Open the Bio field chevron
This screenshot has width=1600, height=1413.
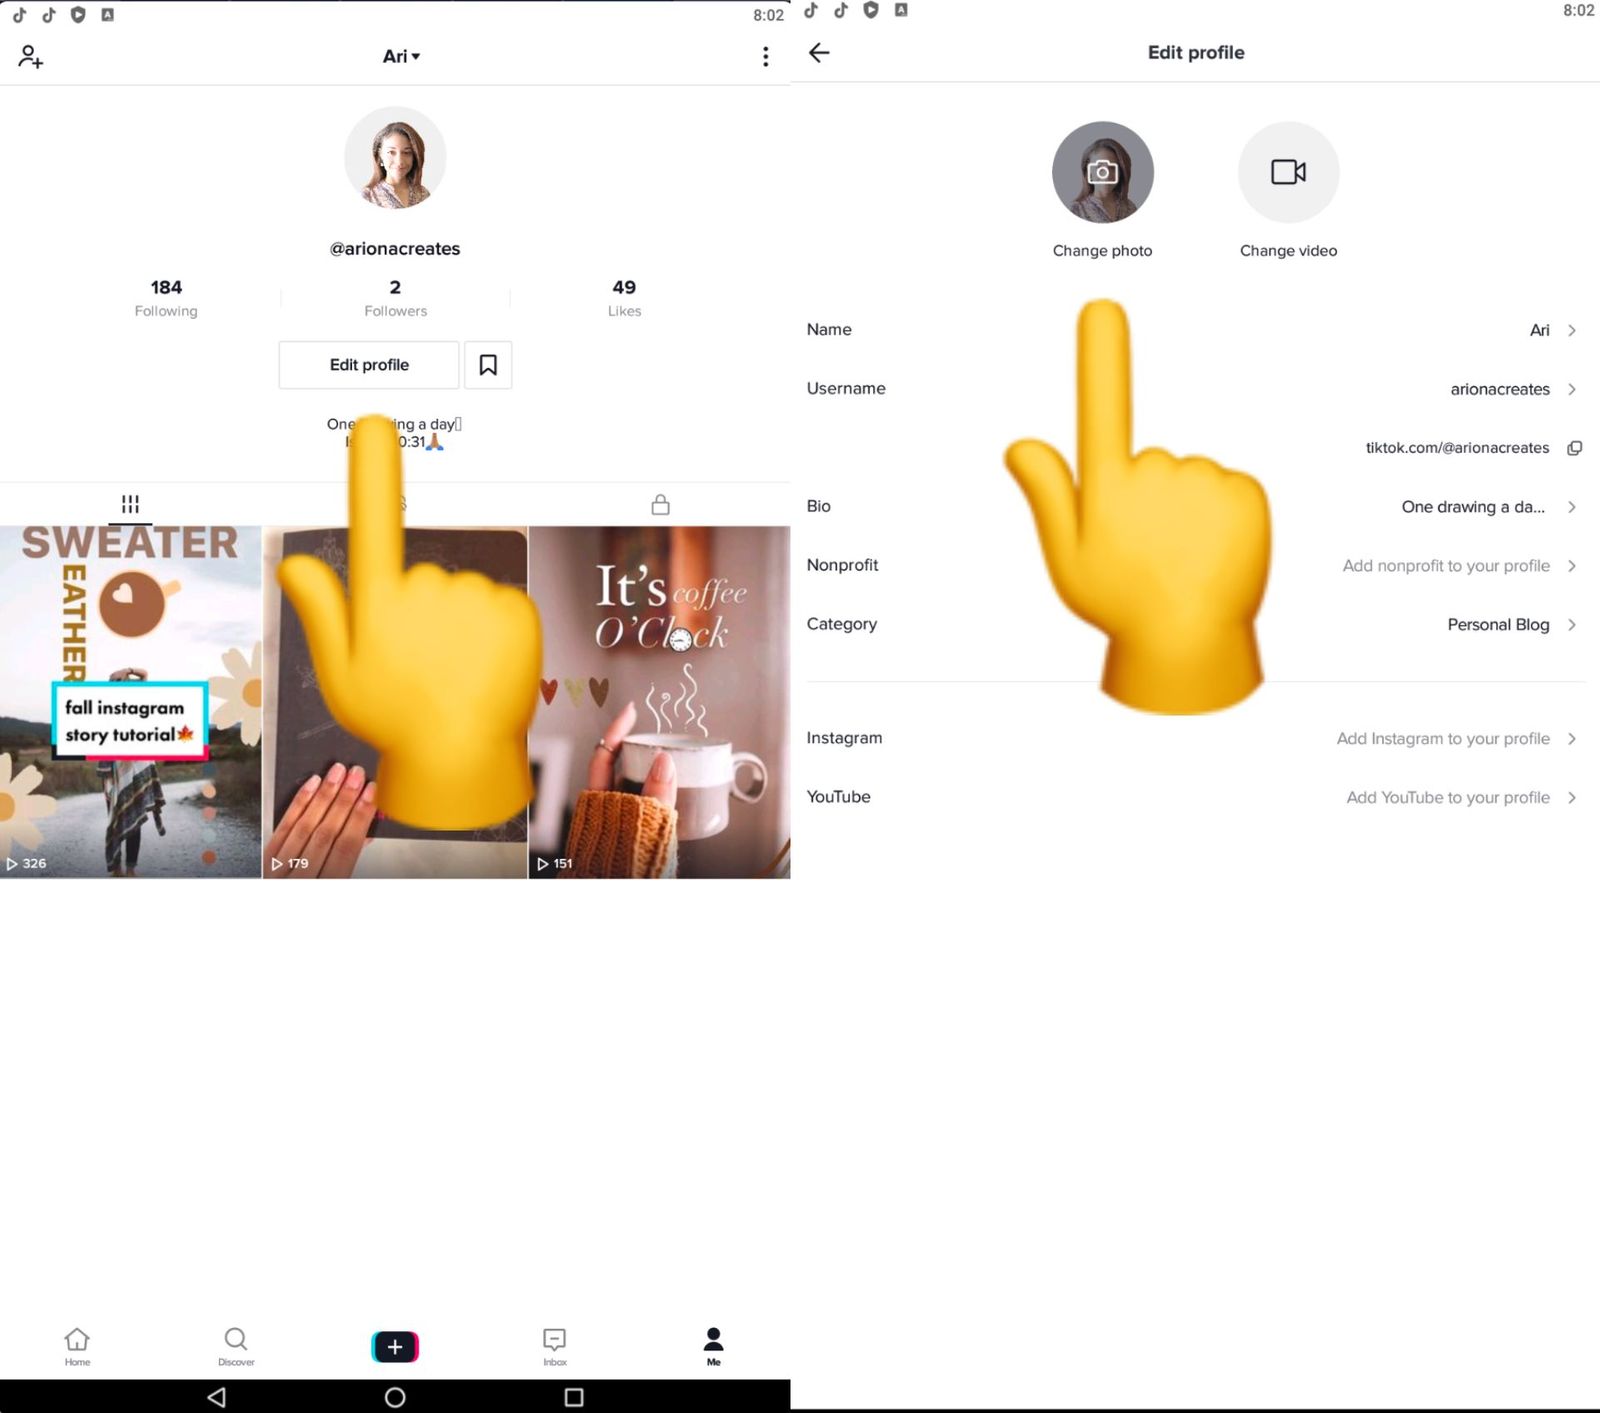click(1572, 507)
